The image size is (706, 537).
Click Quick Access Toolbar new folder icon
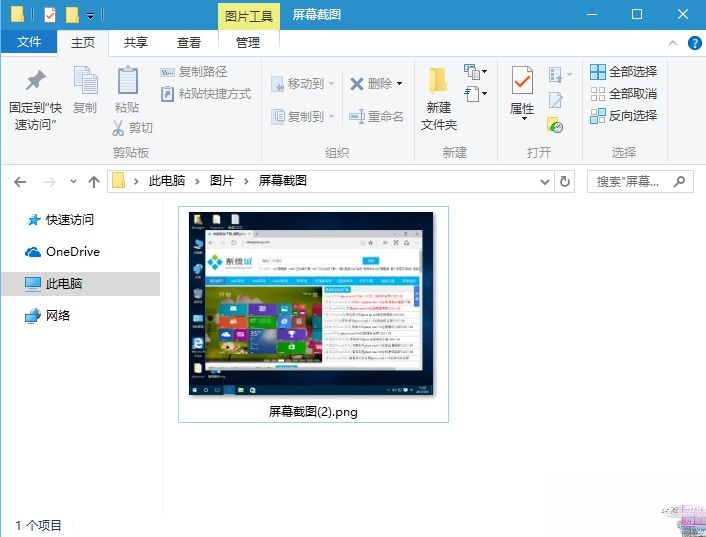[x=72, y=15]
